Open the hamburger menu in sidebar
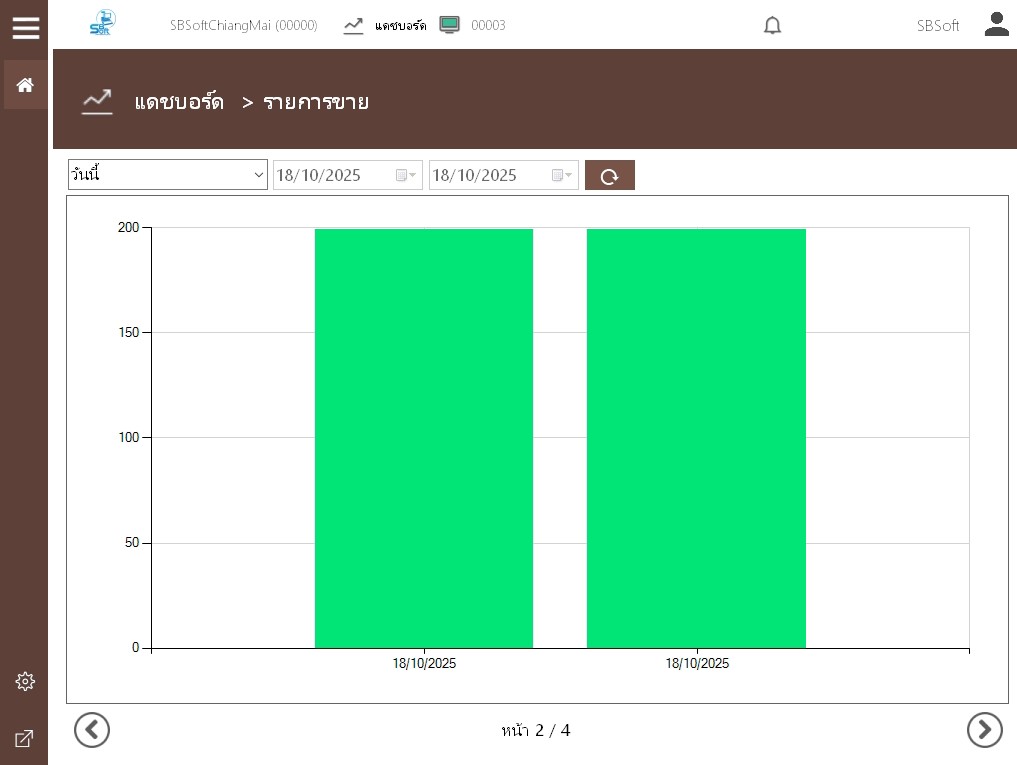The width and height of the screenshot is (1017, 765). pyautogui.click(x=25, y=27)
